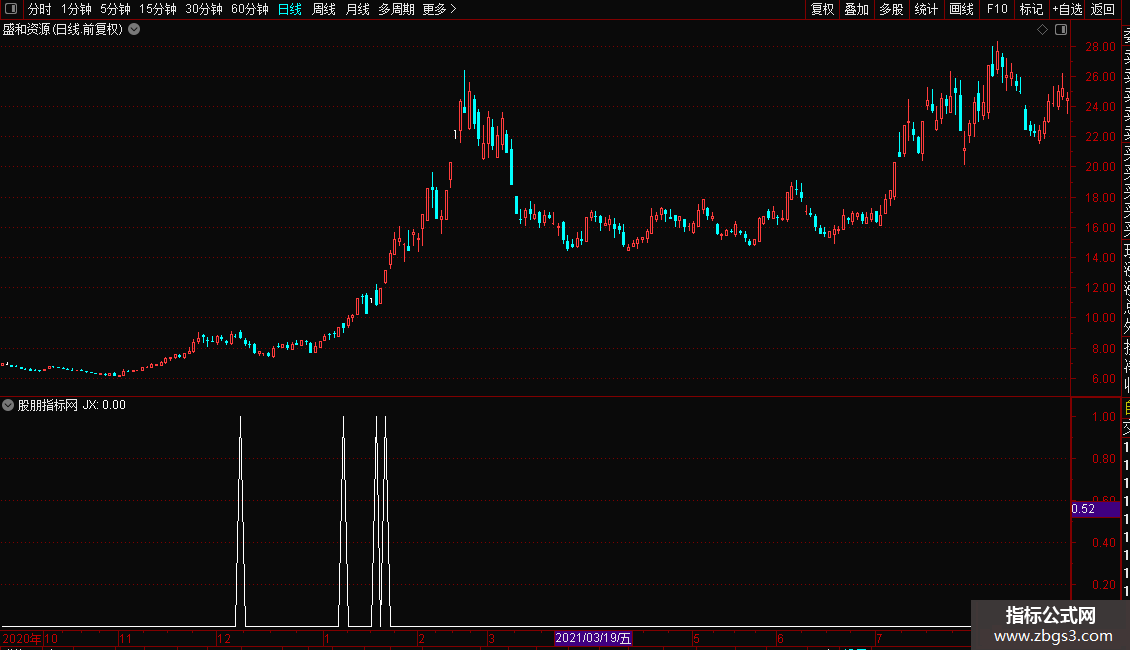Click the 1.00 indicator axis label
This screenshot has width=1130, height=650.
pyautogui.click(x=1104, y=417)
